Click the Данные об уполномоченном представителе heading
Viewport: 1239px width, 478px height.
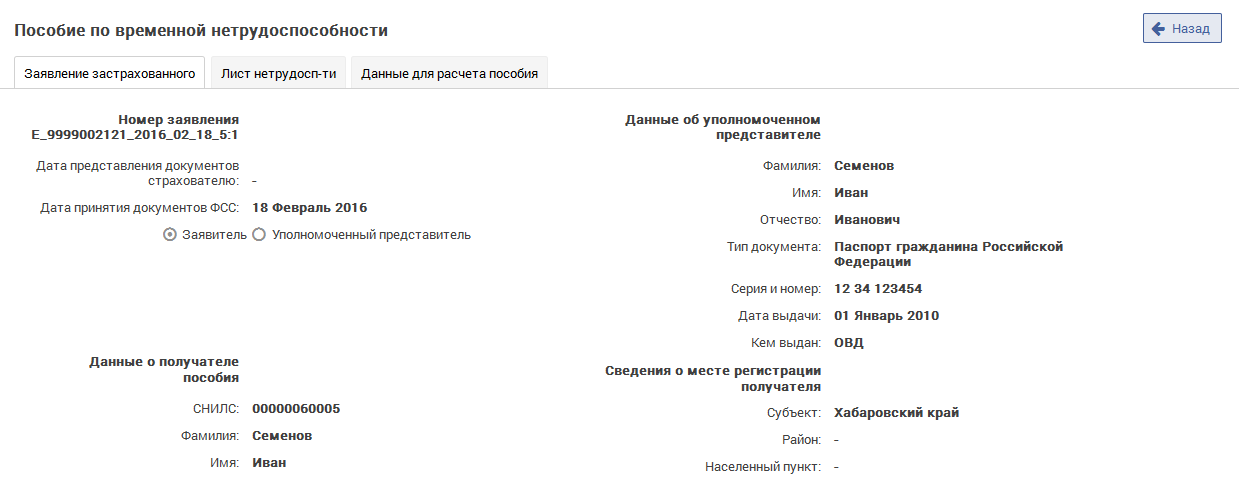723,126
